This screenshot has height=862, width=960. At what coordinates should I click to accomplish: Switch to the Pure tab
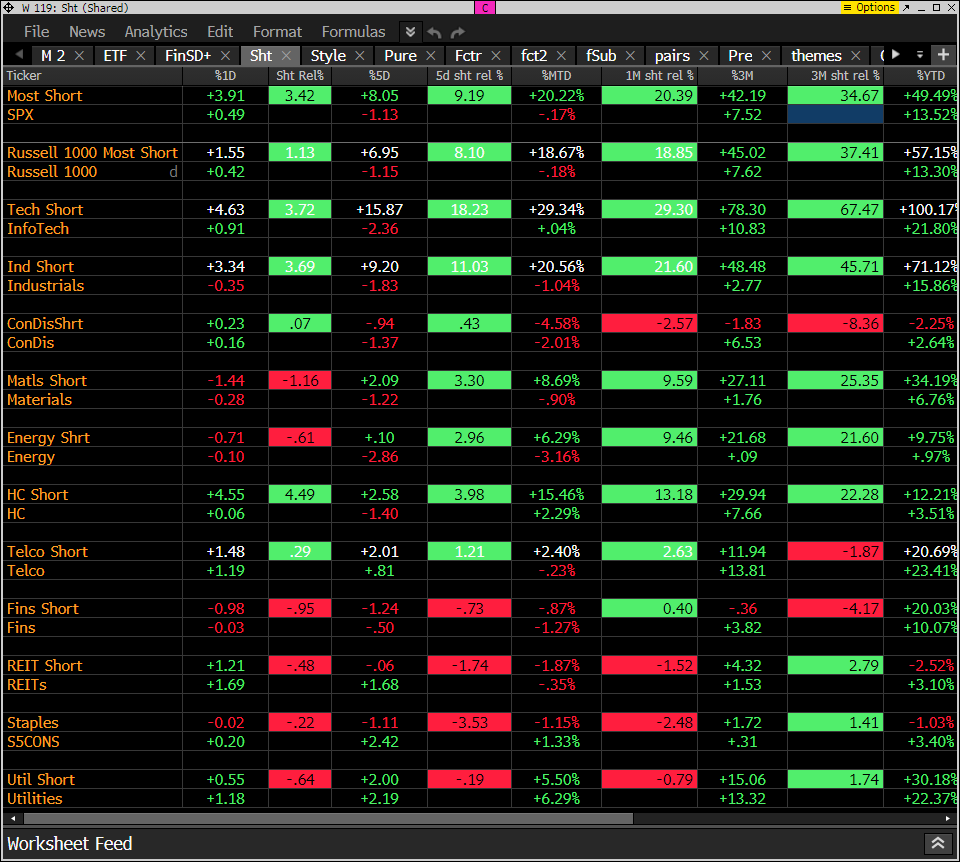pos(400,55)
